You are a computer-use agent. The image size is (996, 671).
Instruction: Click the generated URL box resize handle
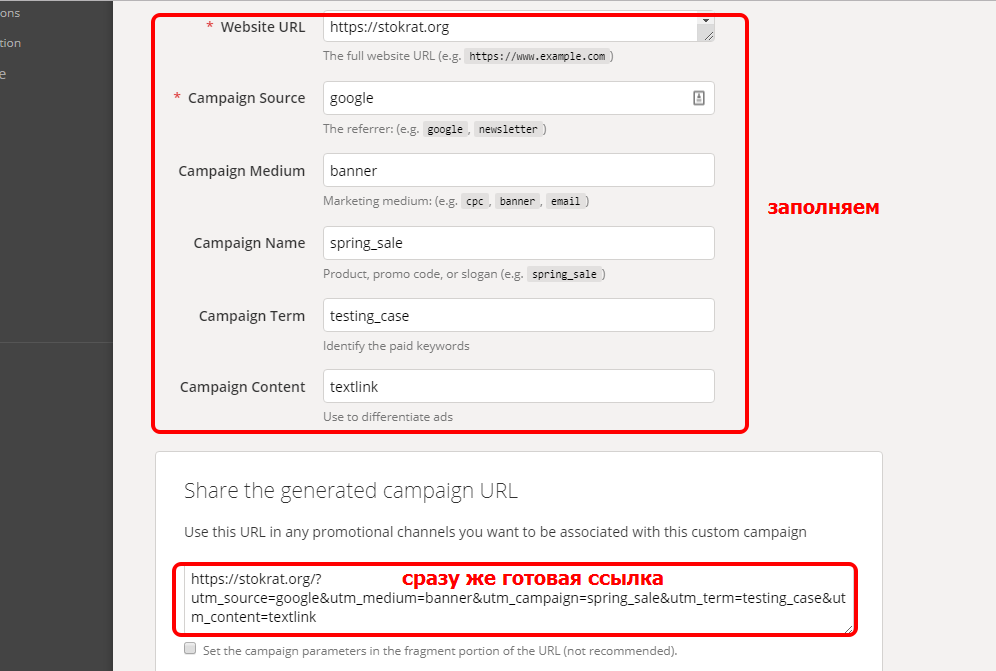coord(849,628)
